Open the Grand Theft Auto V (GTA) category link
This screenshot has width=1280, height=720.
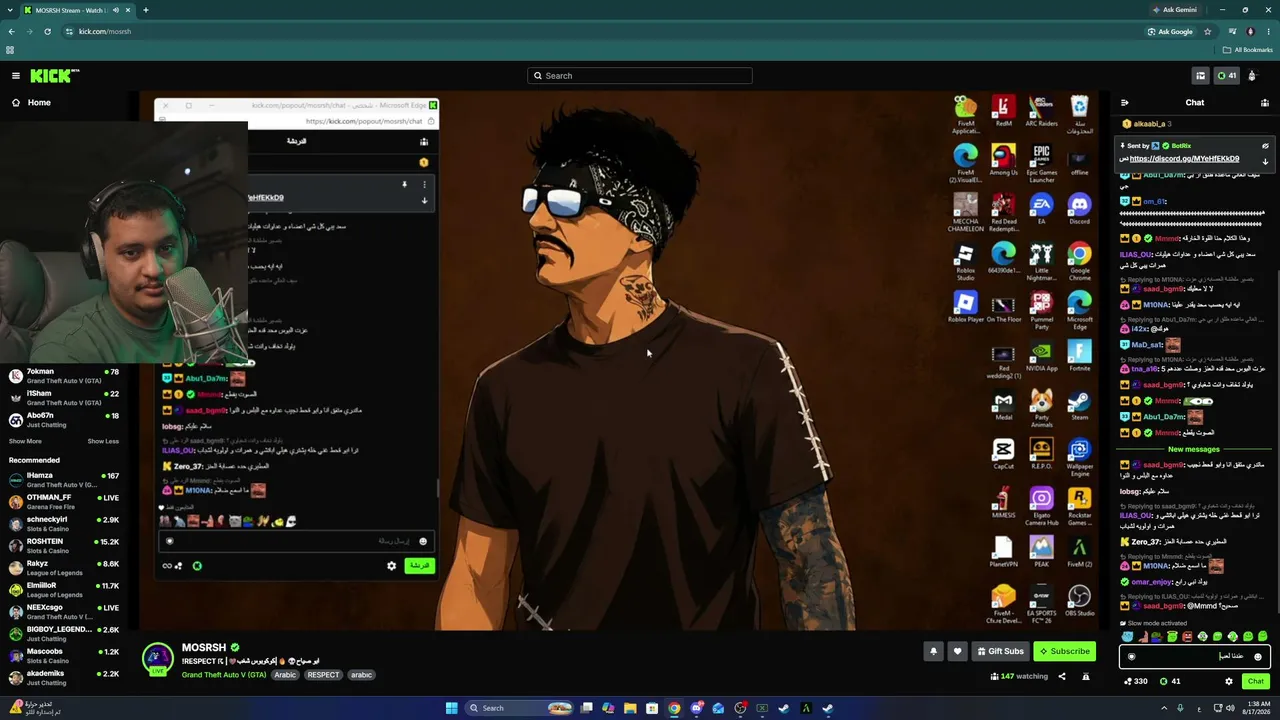[224, 675]
